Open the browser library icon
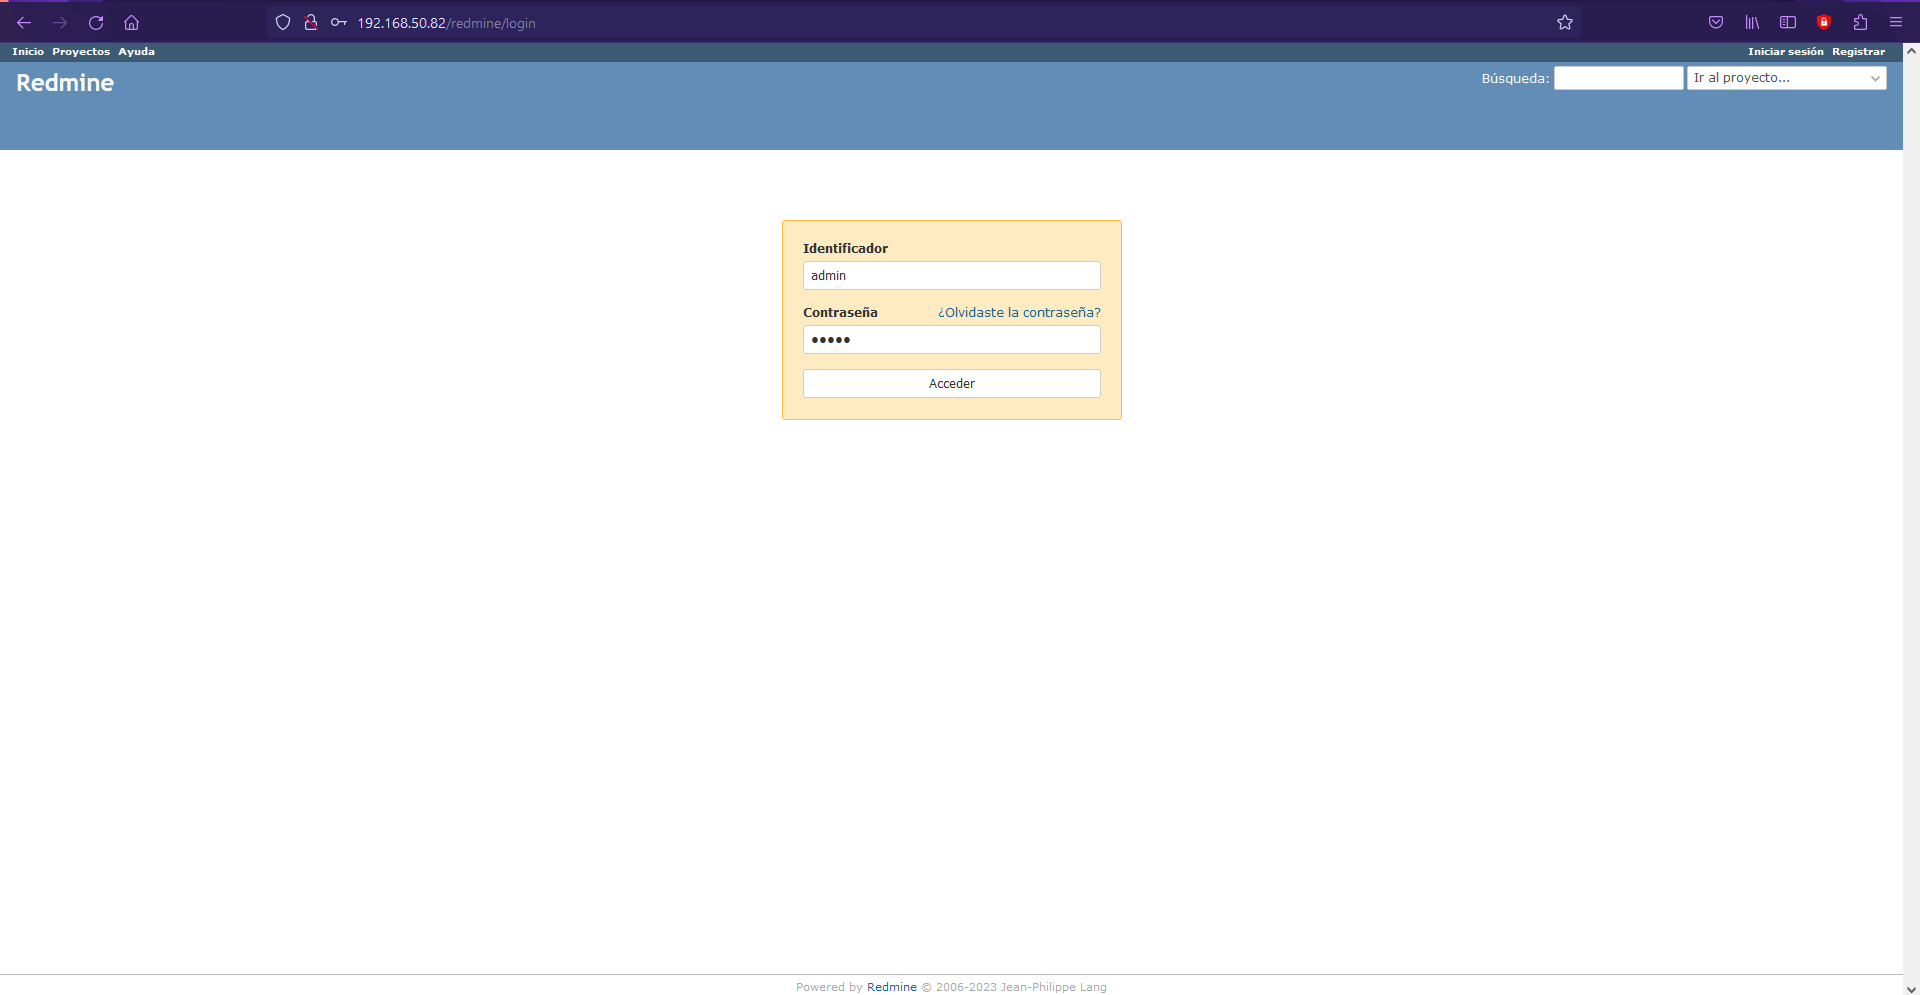This screenshot has height=995, width=1920. coord(1752,22)
